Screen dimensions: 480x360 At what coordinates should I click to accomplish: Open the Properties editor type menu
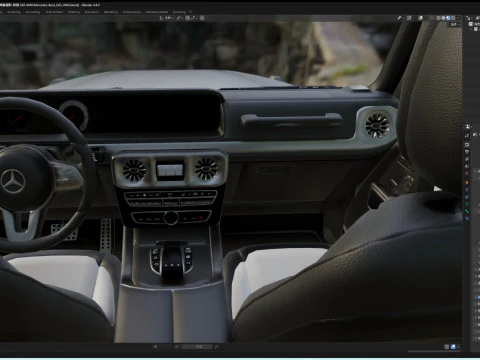[x=468, y=127]
